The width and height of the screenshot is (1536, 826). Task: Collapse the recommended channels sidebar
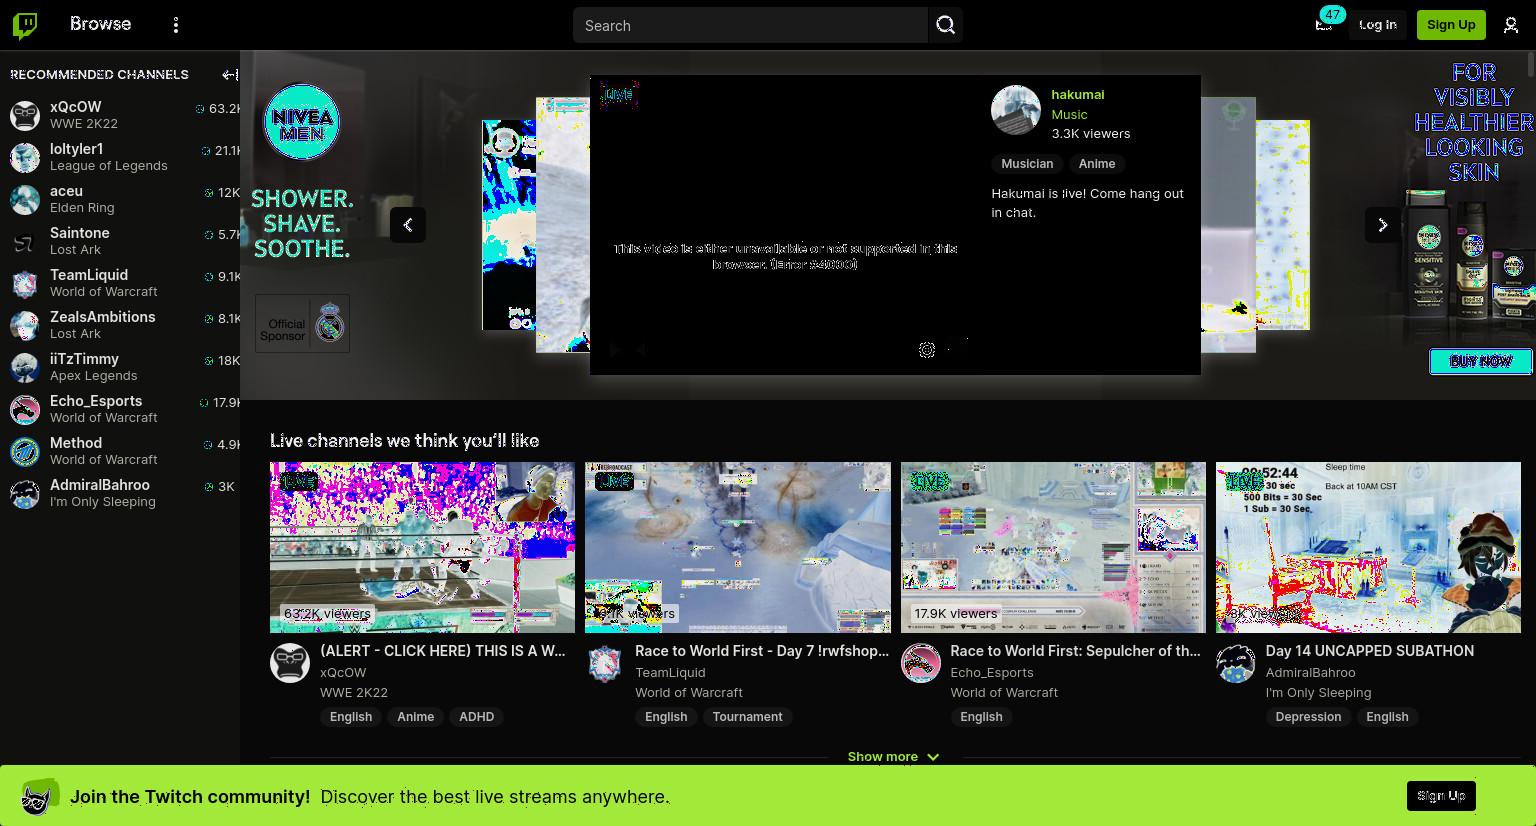click(229, 74)
